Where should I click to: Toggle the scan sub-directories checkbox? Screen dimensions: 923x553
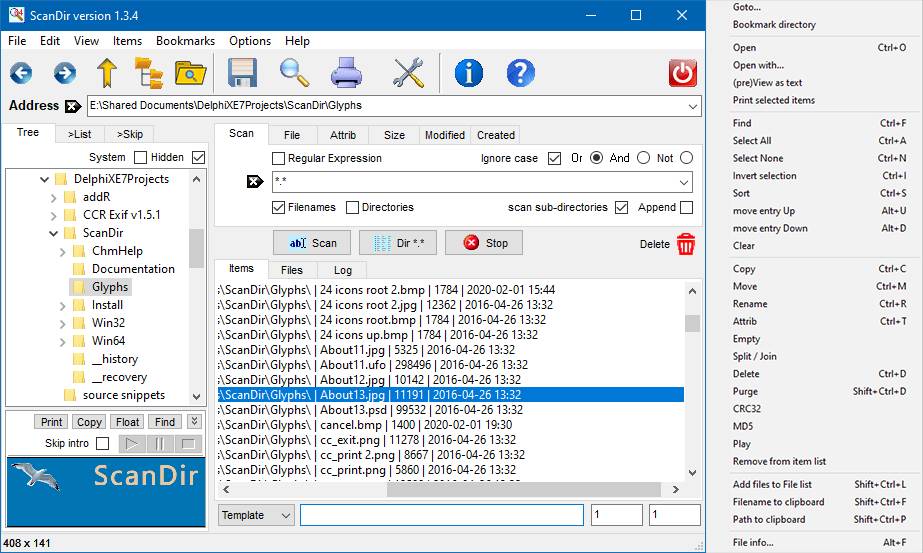[x=621, y=207]
